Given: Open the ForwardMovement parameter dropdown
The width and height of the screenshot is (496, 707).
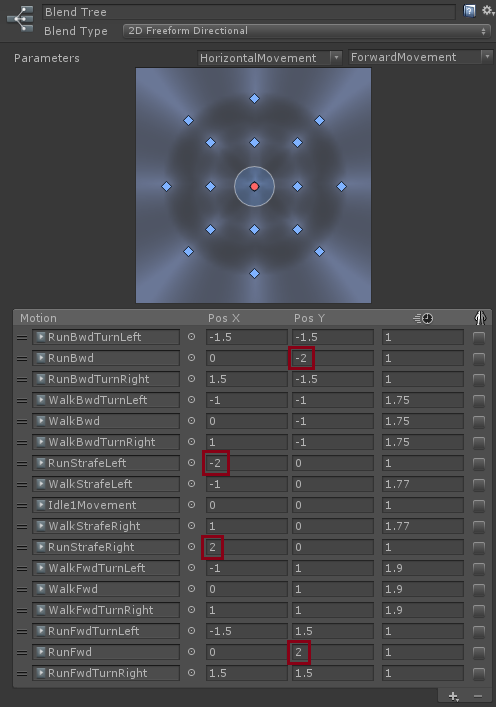Looking at the screenshot, I should click(420, 57).
